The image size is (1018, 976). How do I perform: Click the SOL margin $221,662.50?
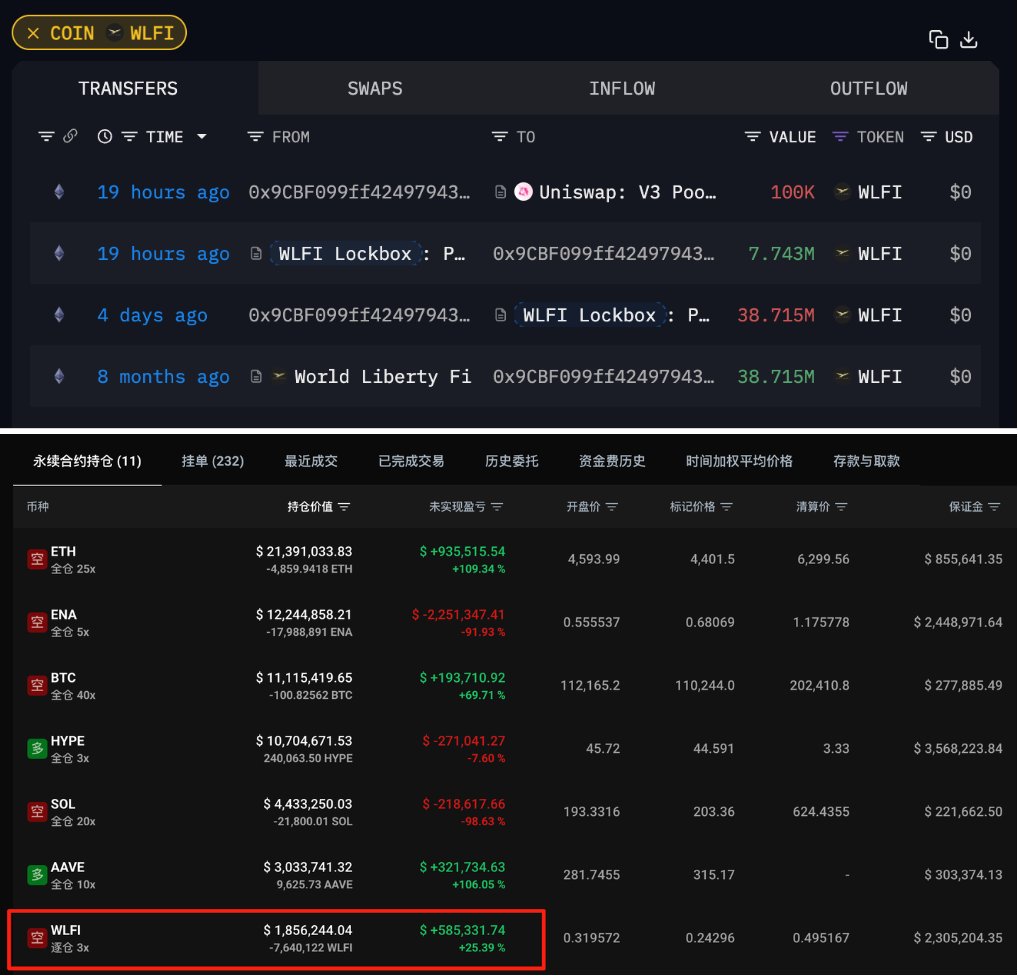tap(963, 811)
